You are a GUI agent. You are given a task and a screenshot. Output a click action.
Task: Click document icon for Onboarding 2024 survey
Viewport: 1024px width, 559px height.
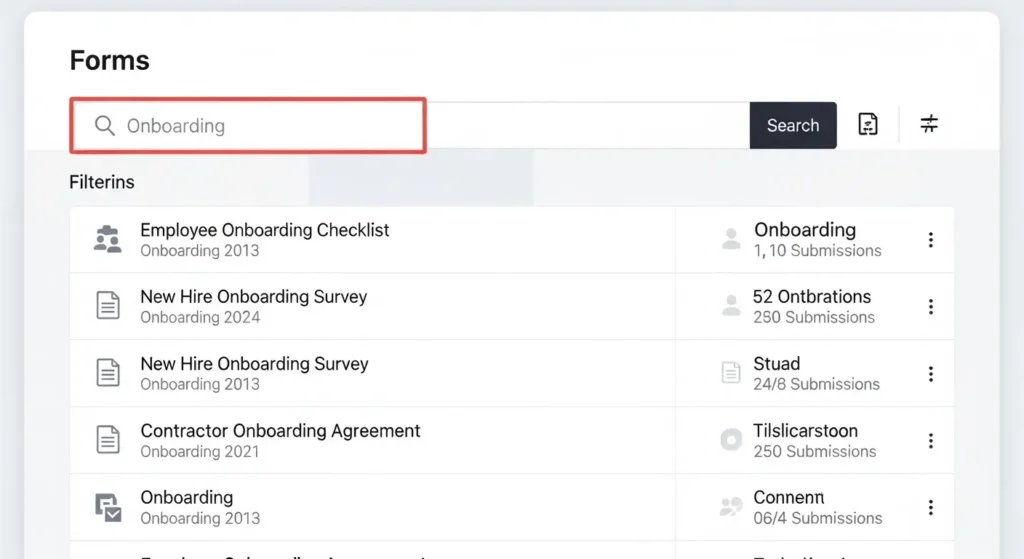pyautogui.click(x=107, y=306)
